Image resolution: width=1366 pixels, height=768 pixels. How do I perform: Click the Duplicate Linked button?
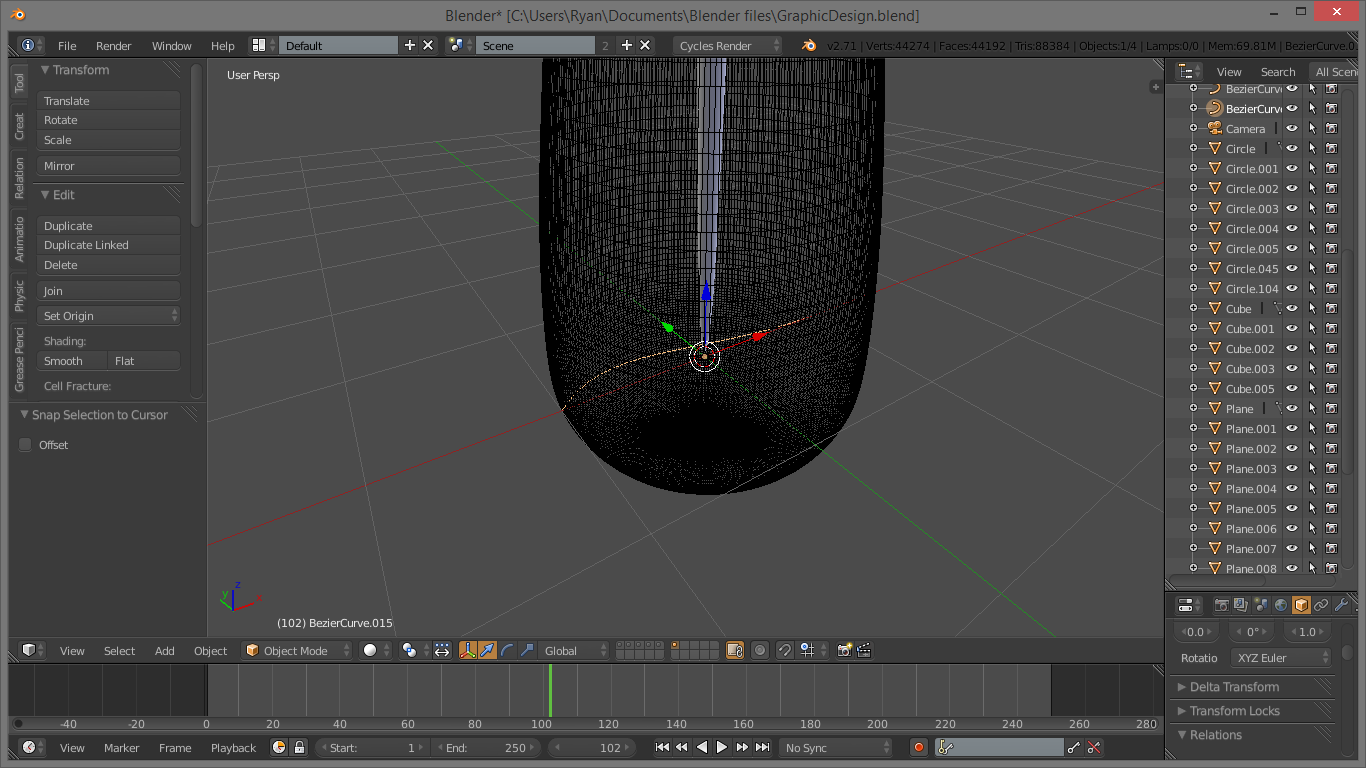pyautogui.click(x=108, y=245)
